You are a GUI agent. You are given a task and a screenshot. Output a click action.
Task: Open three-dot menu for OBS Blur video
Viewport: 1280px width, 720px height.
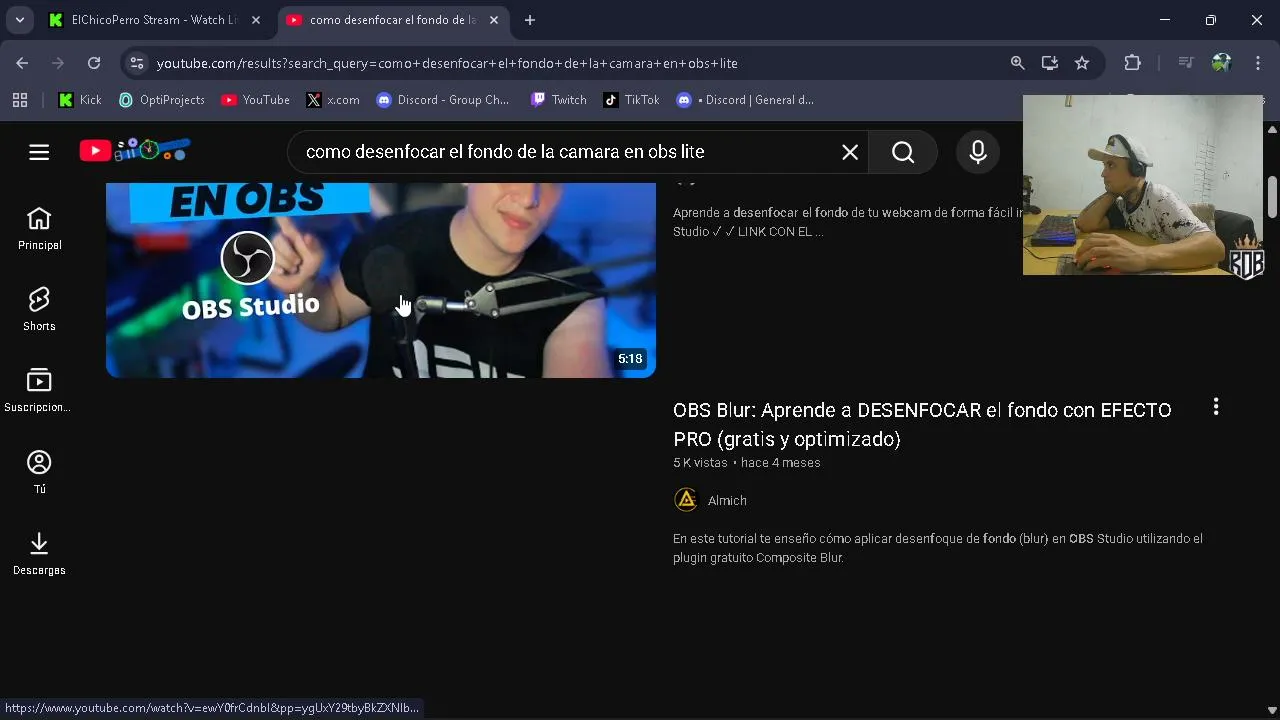pos(1216,407)
